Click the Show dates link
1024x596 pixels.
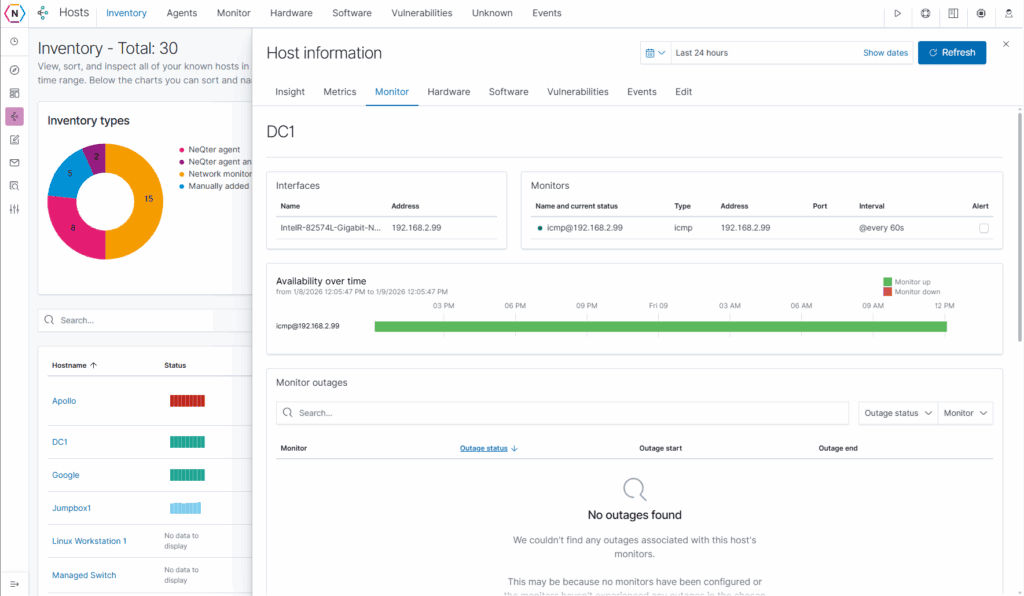pos(885,53)
